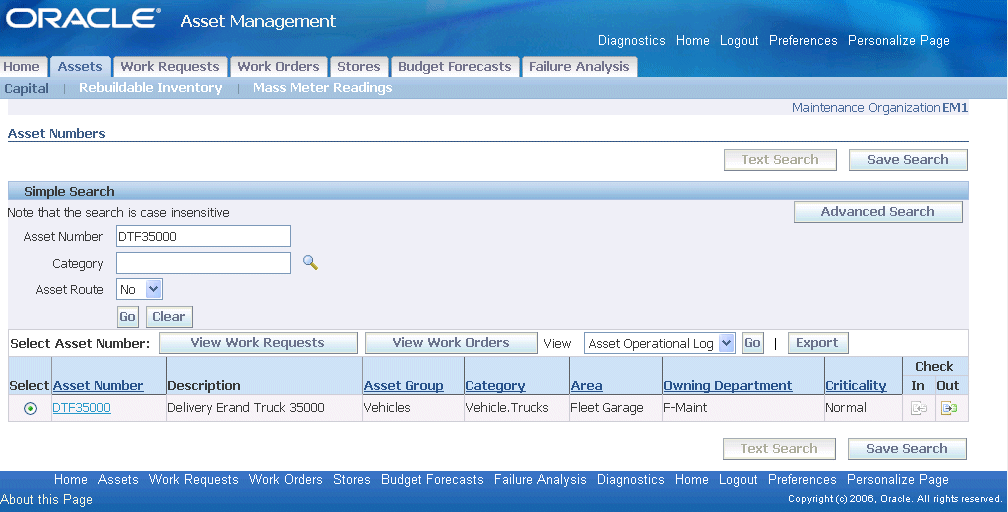Click the View Work Requests button

tap(258, 343)
